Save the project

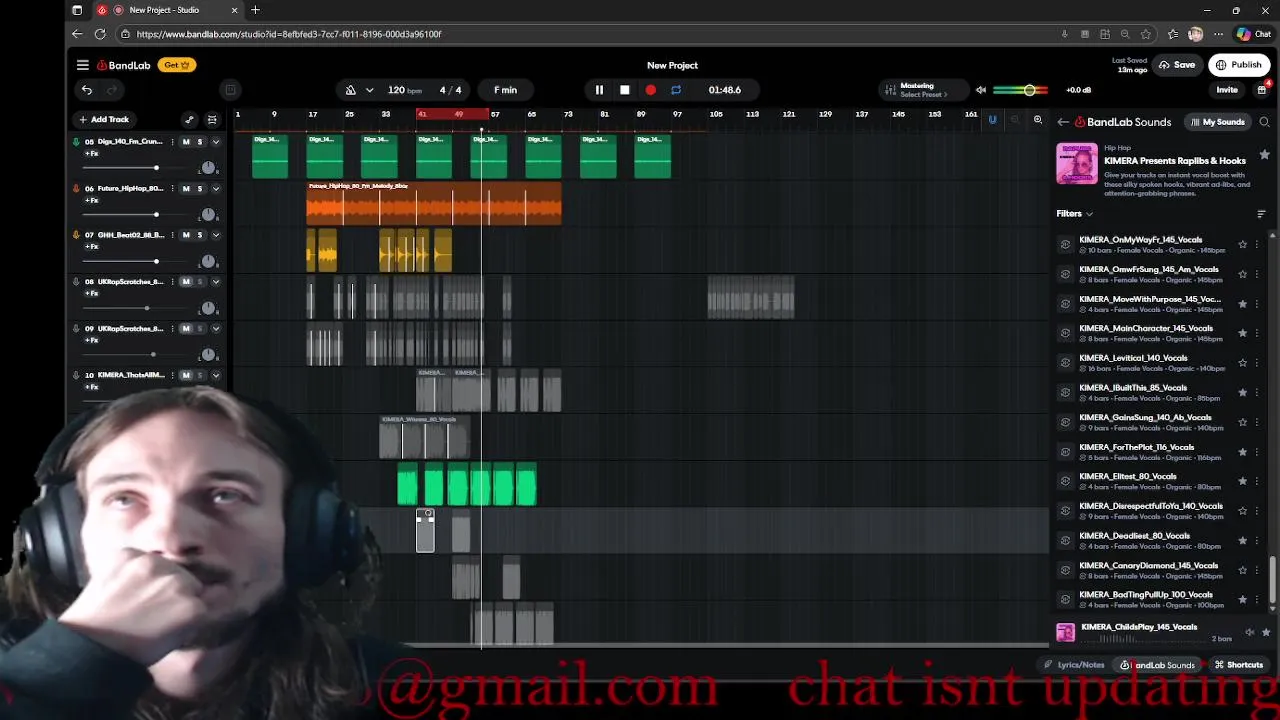1177,65
